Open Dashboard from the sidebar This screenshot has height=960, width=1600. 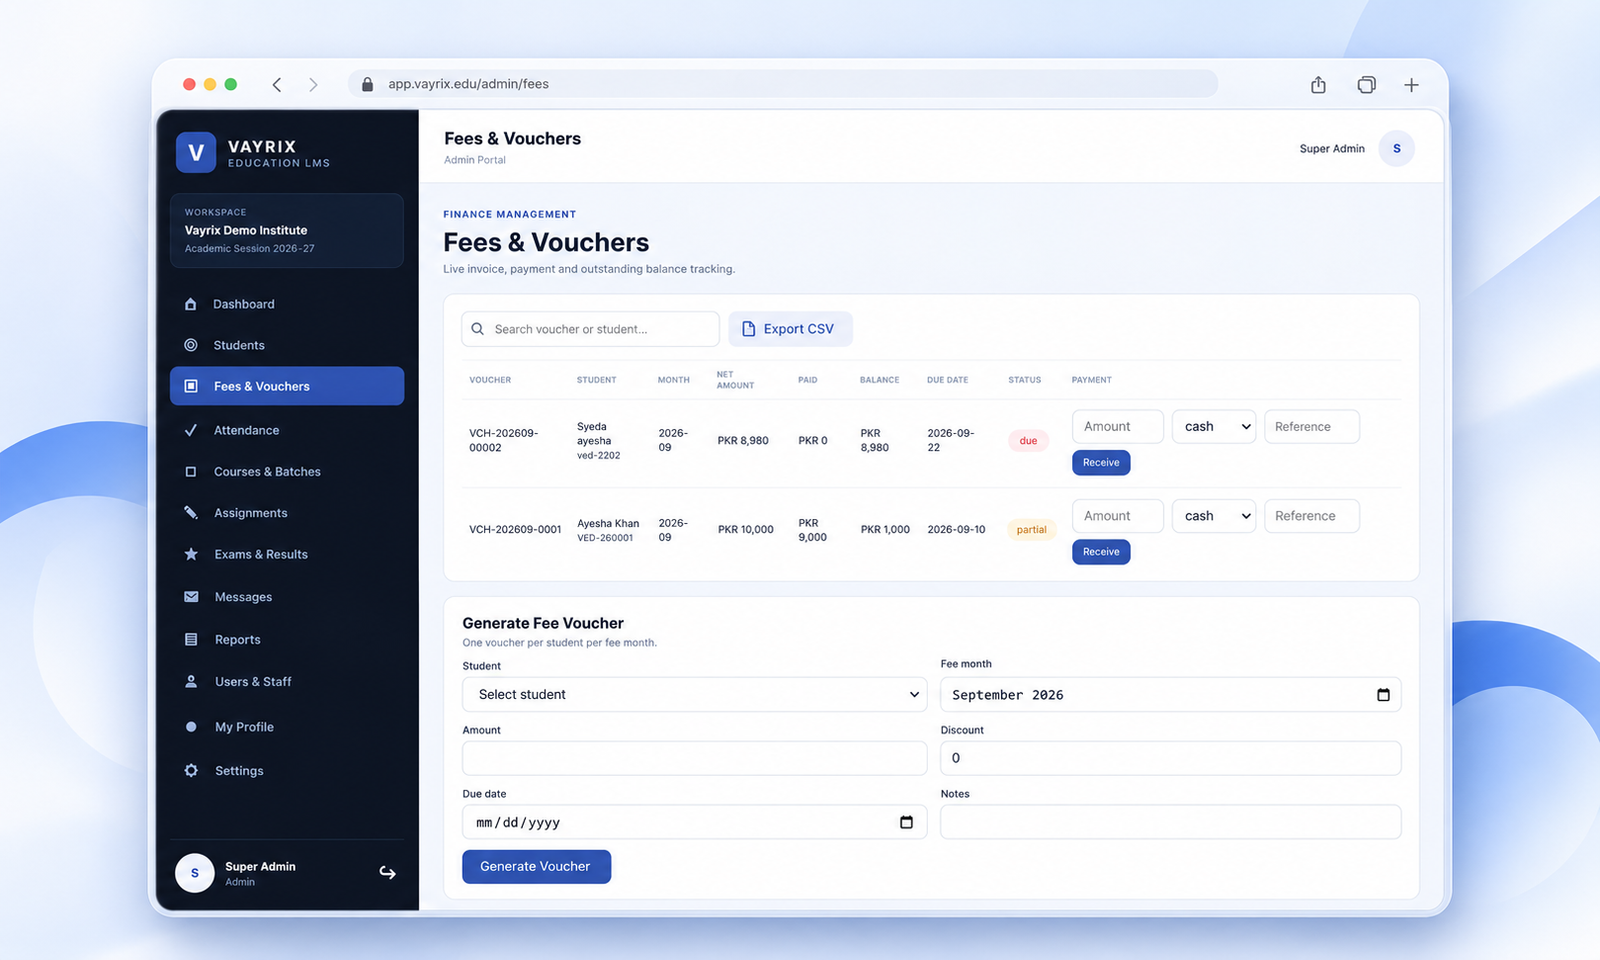coord(287,304)
